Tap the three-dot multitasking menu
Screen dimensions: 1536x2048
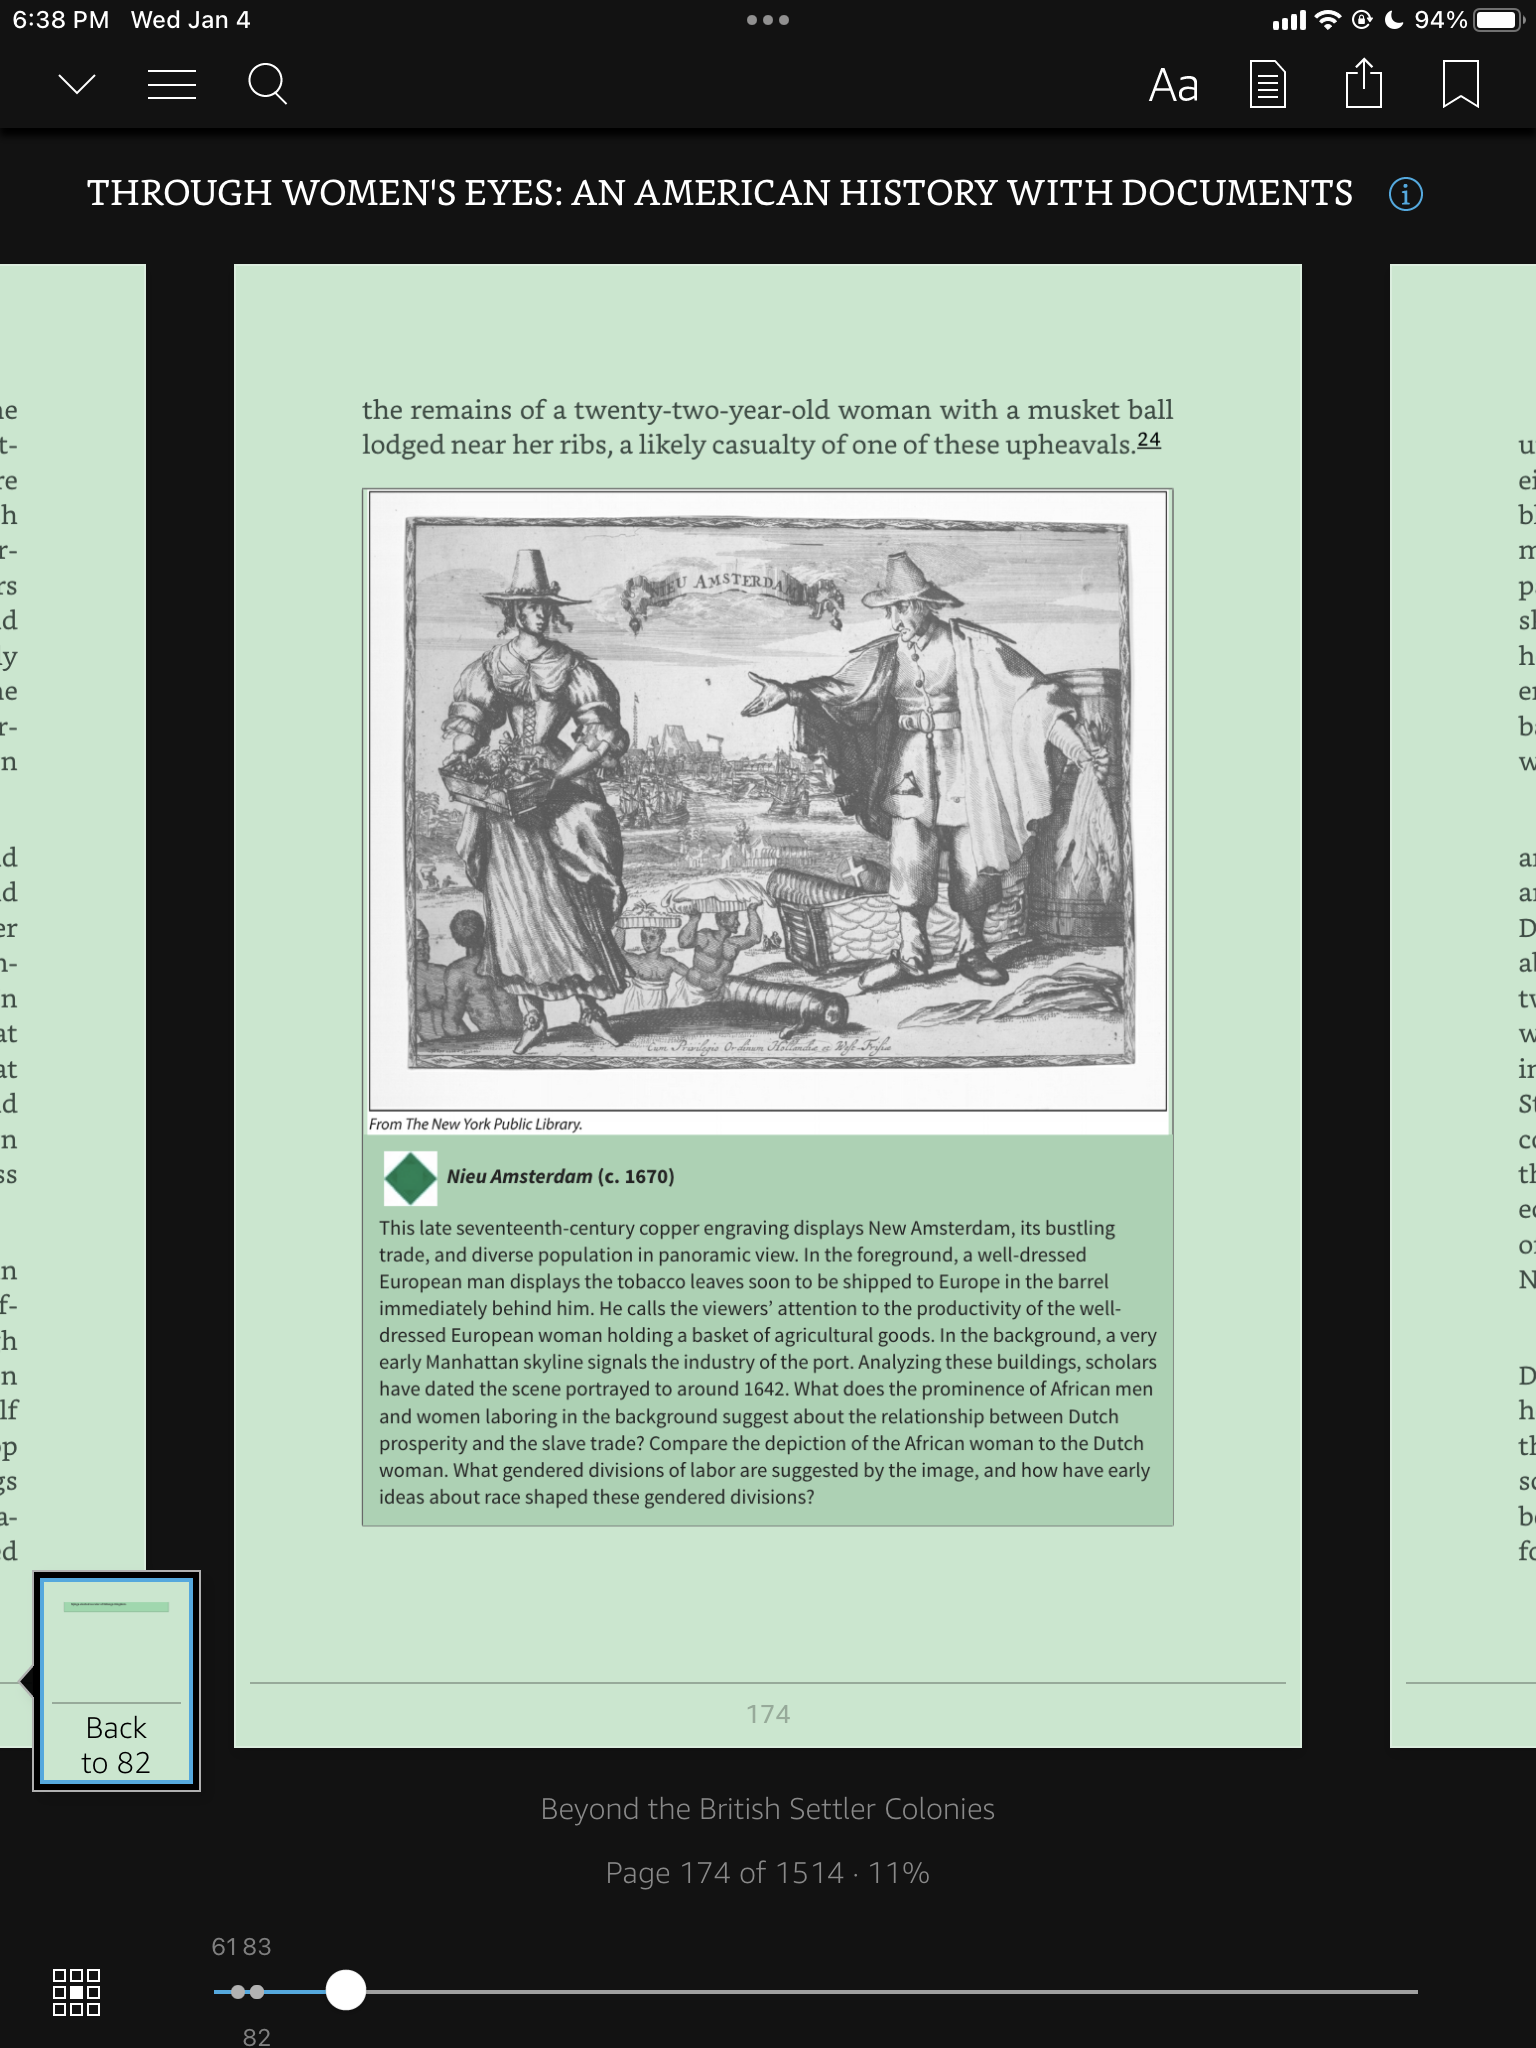pos(768,20)
